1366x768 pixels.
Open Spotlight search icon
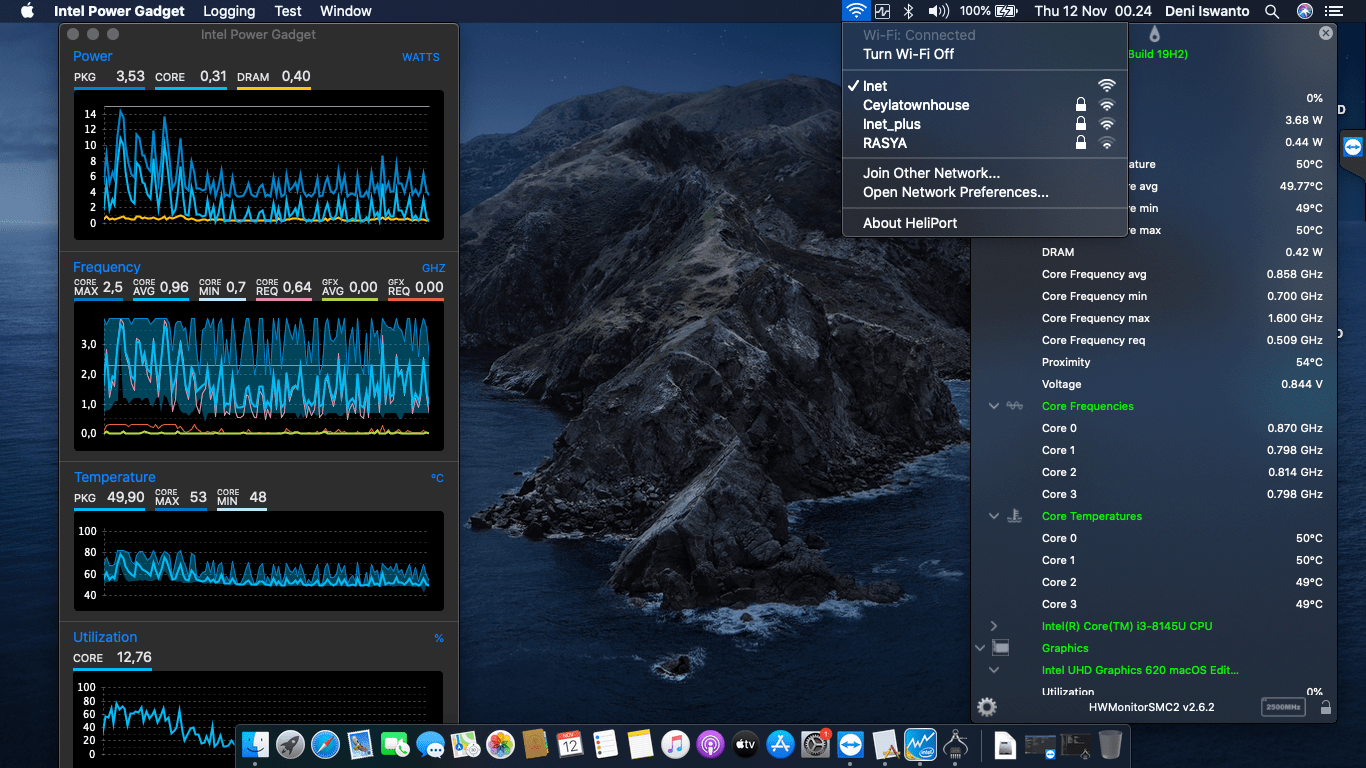1272,11
